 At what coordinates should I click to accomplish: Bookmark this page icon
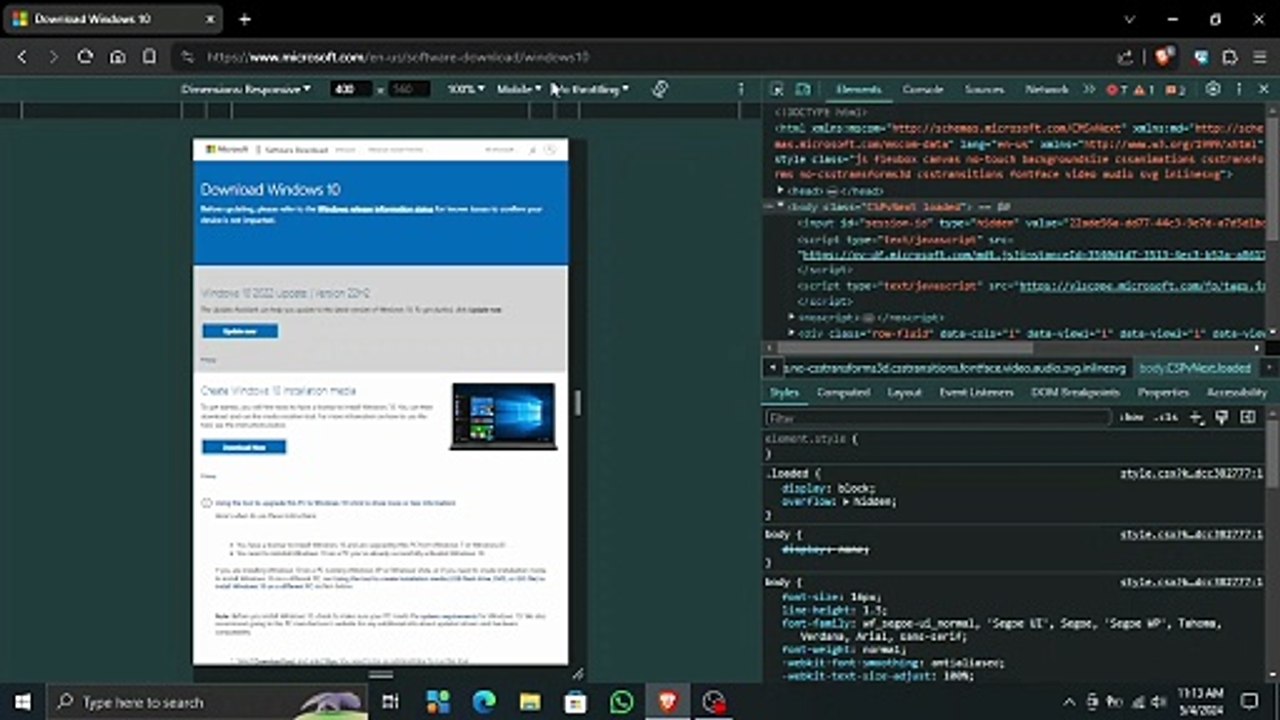[x=149, y=57]
